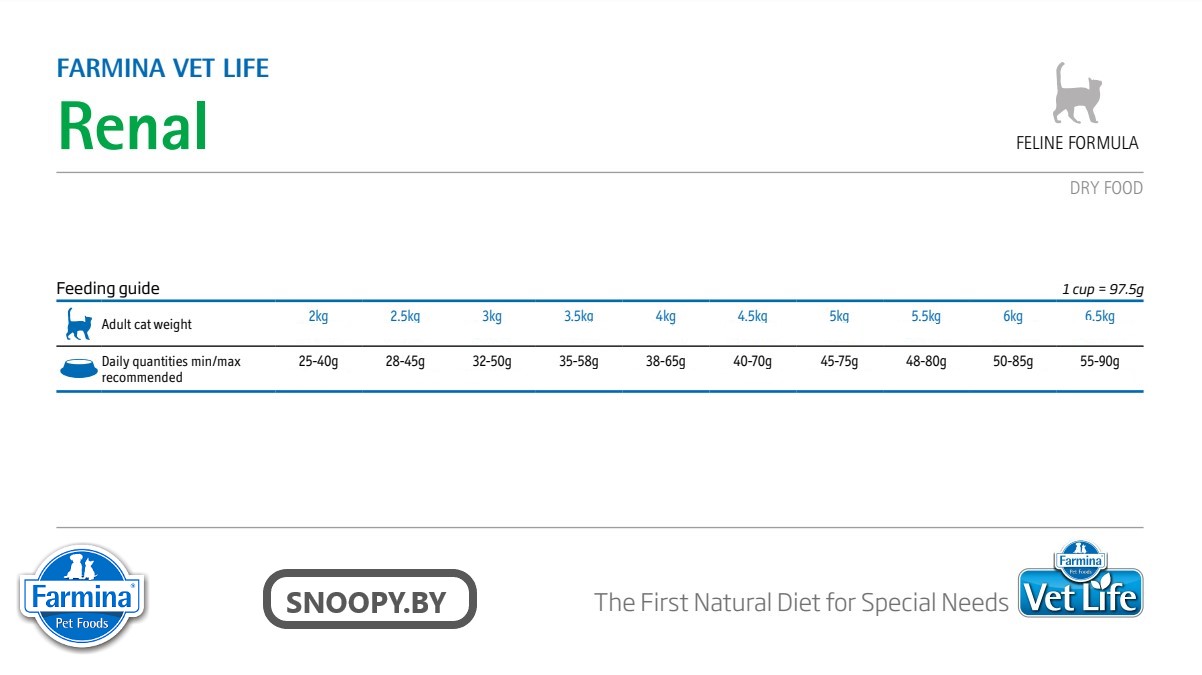Click the 38-65g daily quantity value
1202x675 pixels.
(x=665, y=361)
